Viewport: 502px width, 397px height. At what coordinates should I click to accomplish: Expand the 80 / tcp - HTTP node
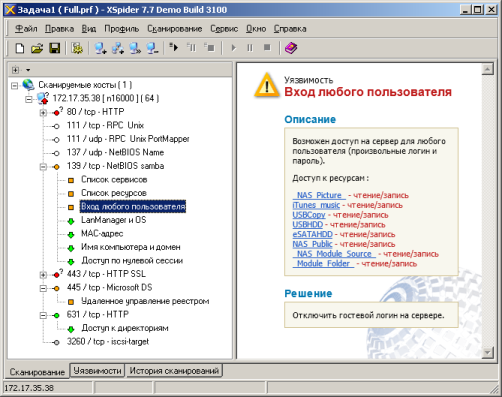tap(43, 113)
